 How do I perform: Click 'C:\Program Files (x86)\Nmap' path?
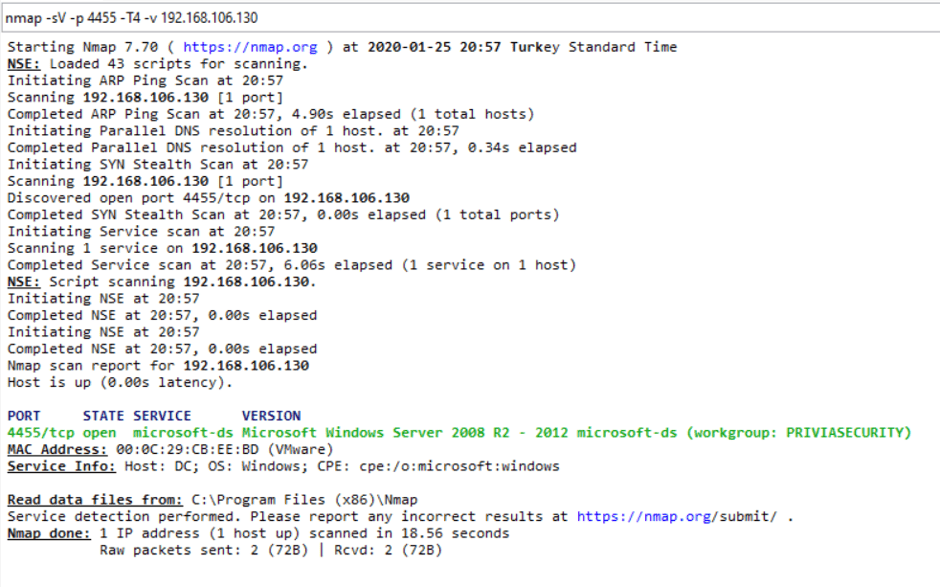pyautogui.click(x=305, y=501)
